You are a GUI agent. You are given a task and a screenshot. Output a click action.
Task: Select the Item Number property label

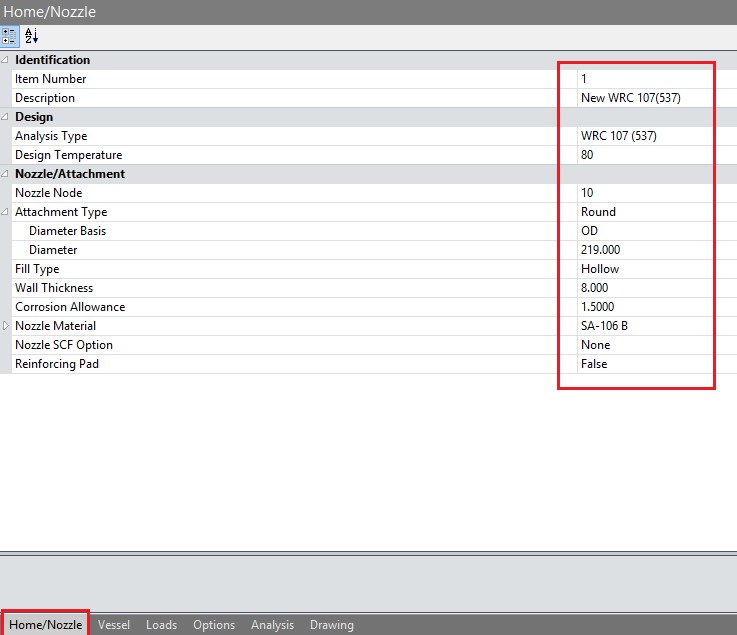tap(51, 79)
